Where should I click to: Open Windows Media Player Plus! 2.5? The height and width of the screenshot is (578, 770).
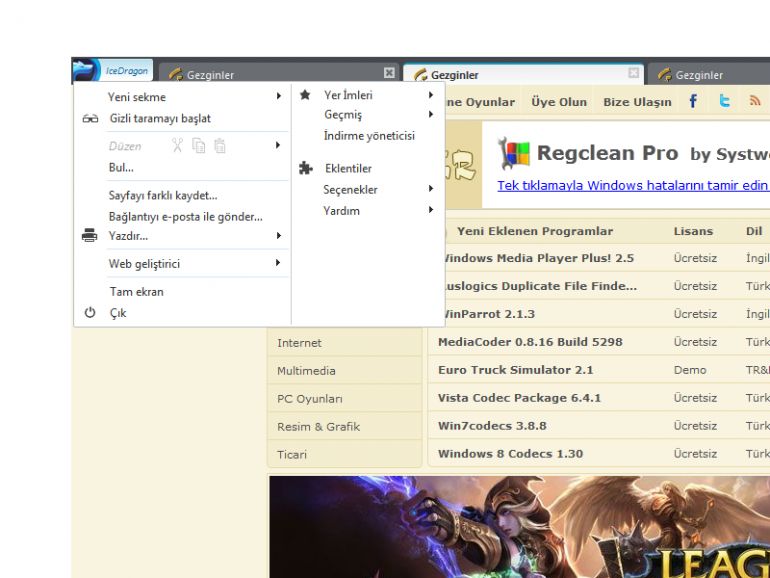539,258
